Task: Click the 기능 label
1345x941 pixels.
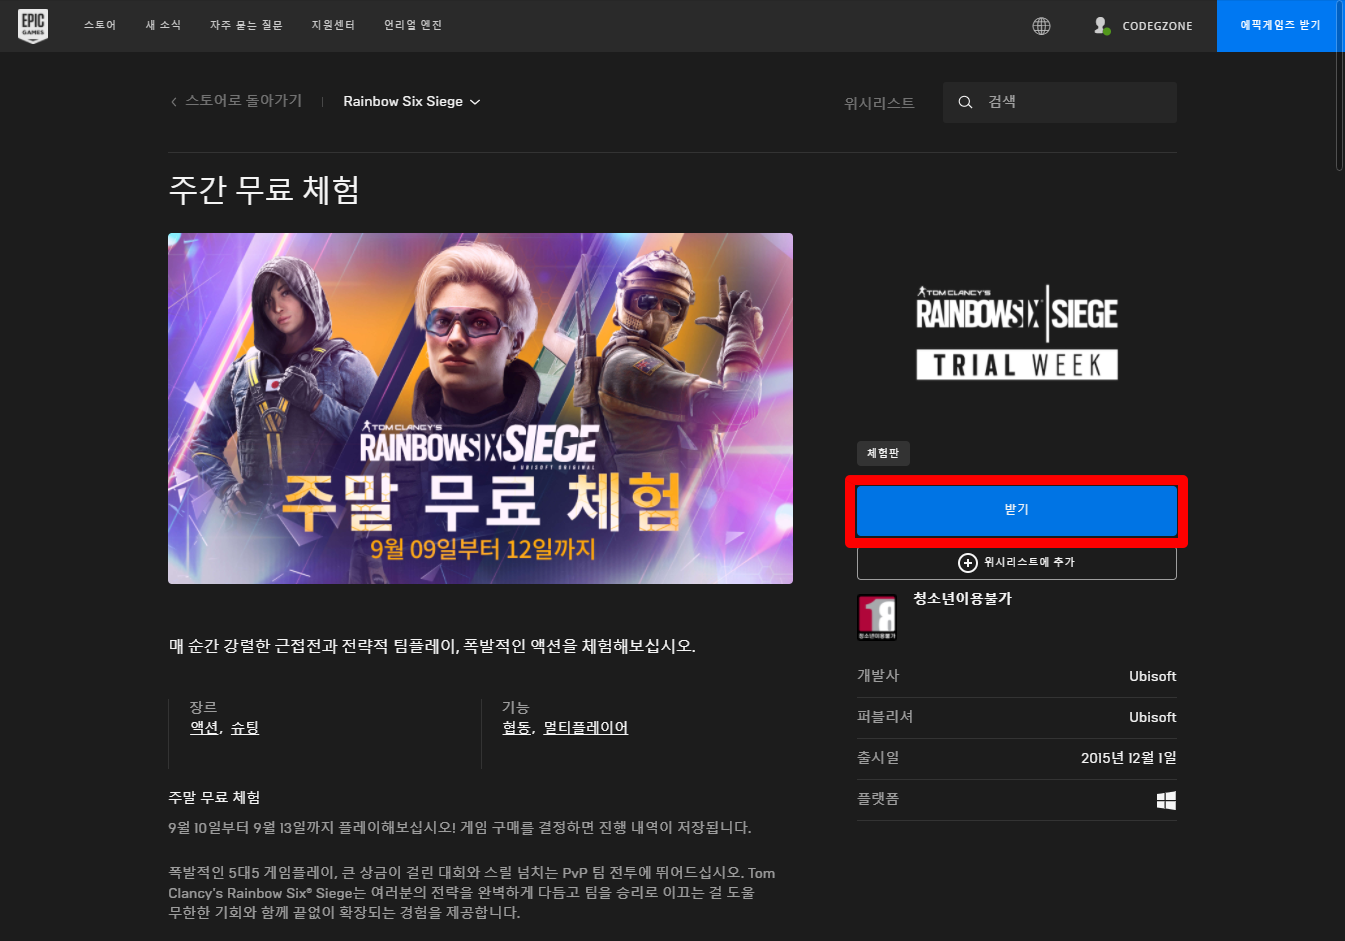Action: 515,707
